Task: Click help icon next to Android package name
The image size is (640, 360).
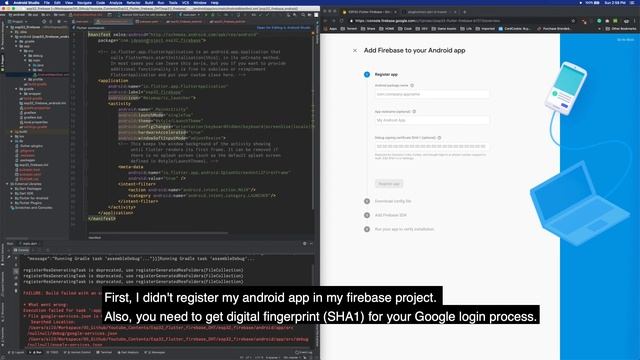Action: (412, 85)
